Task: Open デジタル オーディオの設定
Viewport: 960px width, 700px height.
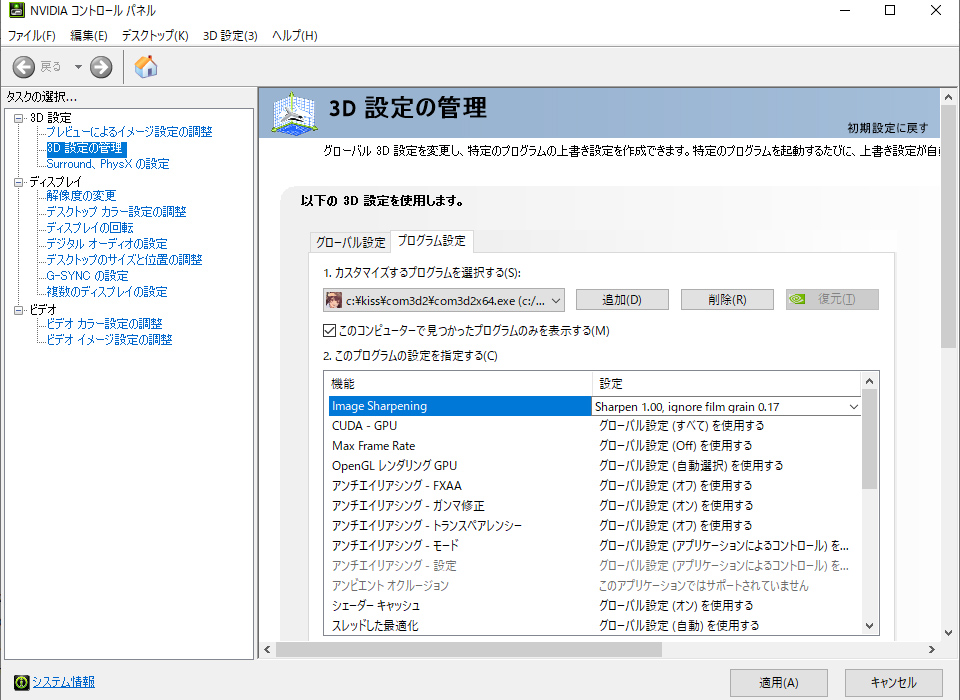Action: pyautogui.click(x=107, y=243)
